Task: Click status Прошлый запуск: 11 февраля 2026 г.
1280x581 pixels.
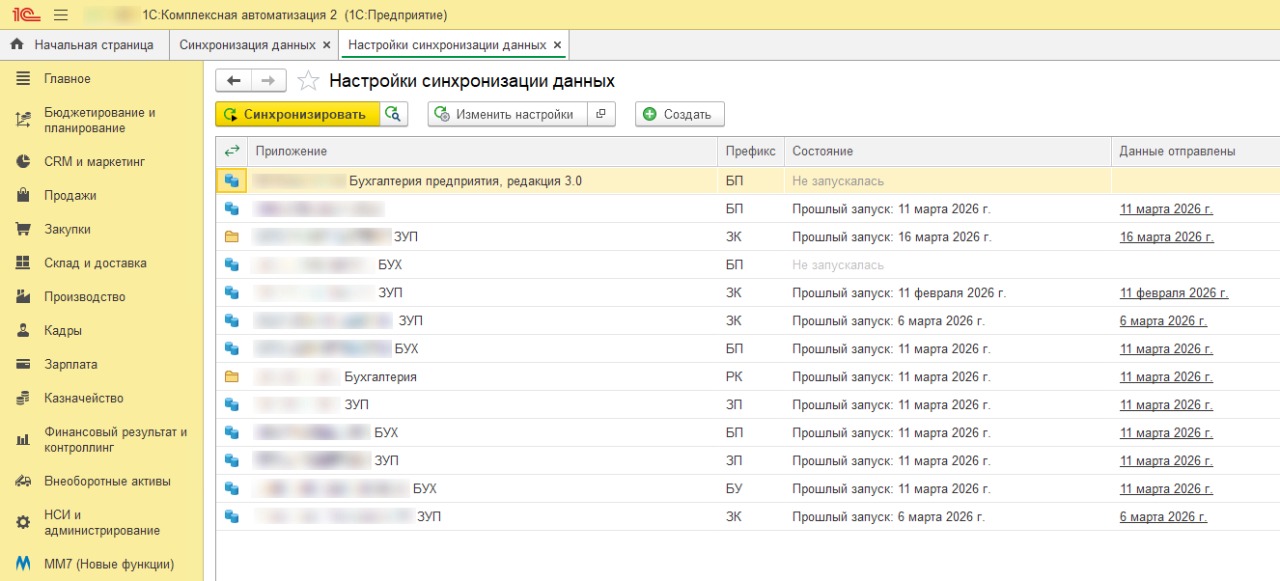Action: click(x=899, y=293)
